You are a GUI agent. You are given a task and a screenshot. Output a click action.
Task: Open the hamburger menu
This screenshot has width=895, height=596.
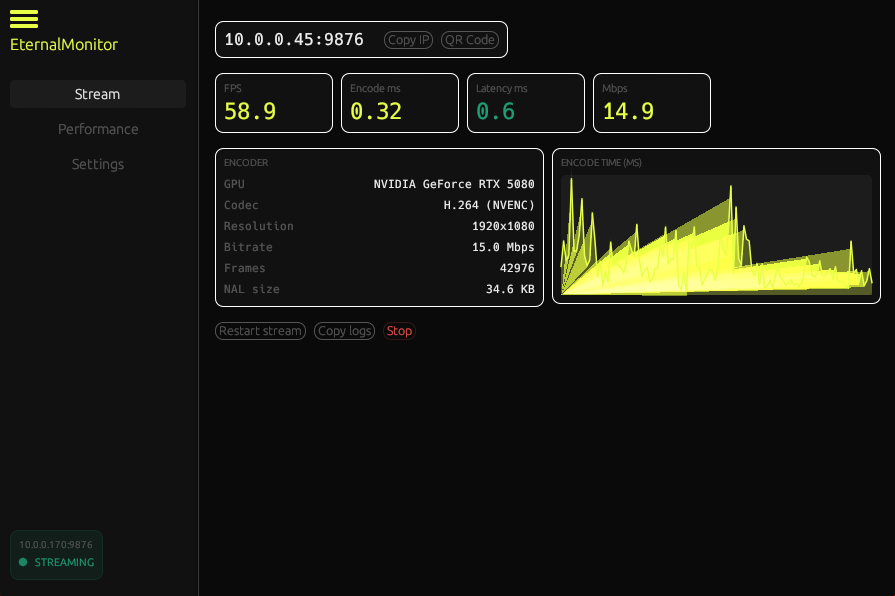(23, 19)
